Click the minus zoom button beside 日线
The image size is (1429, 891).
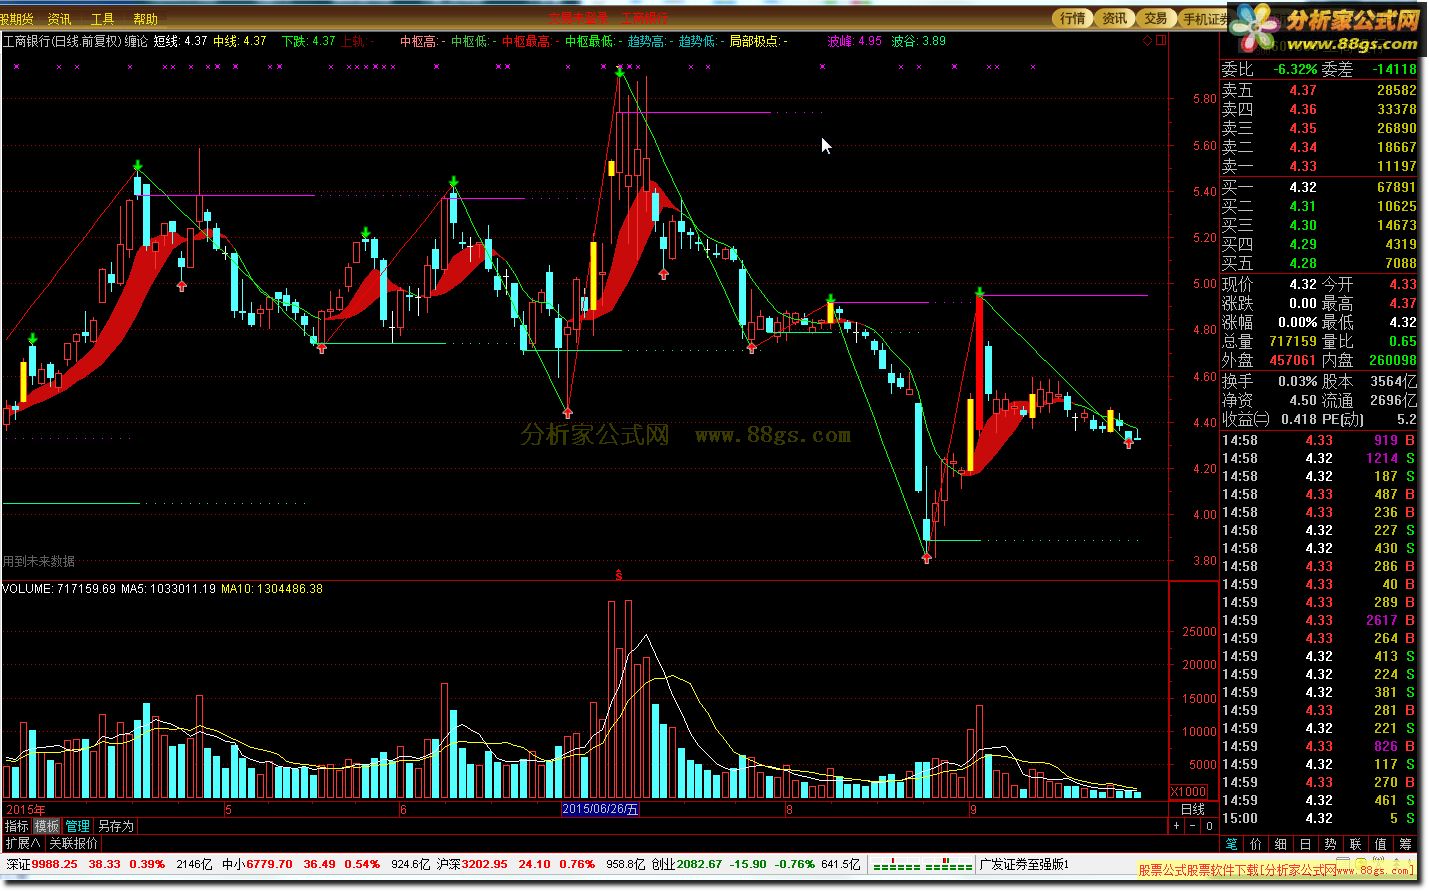pos(1193,826)
